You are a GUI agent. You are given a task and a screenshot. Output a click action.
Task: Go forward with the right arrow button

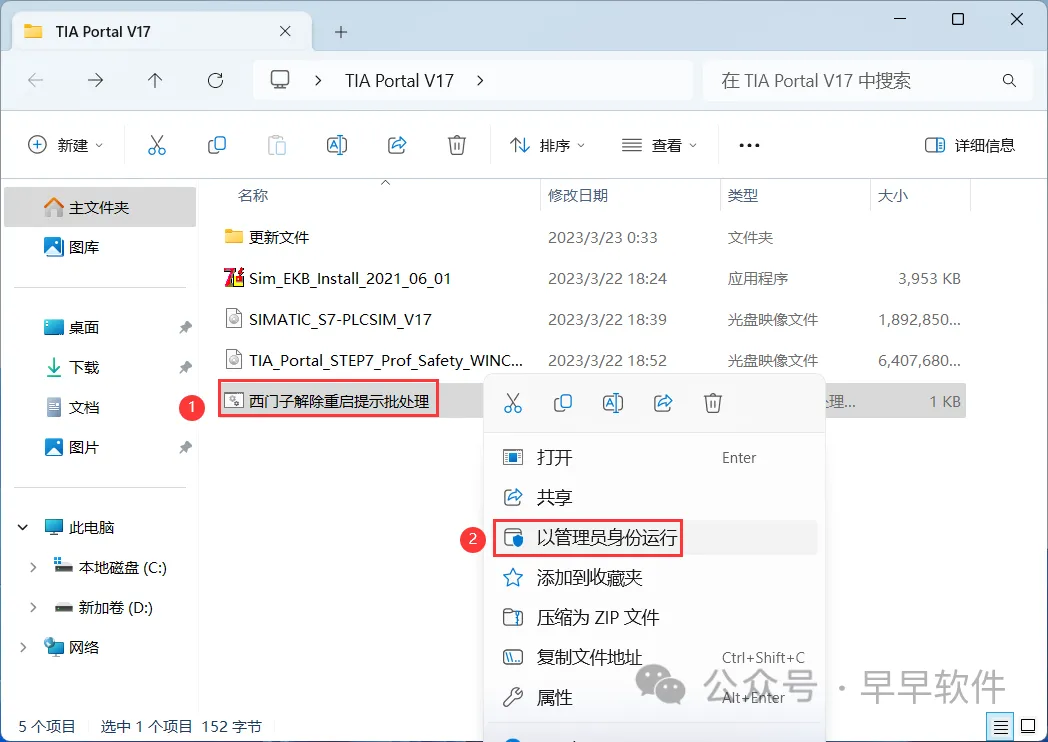(96, 81)
